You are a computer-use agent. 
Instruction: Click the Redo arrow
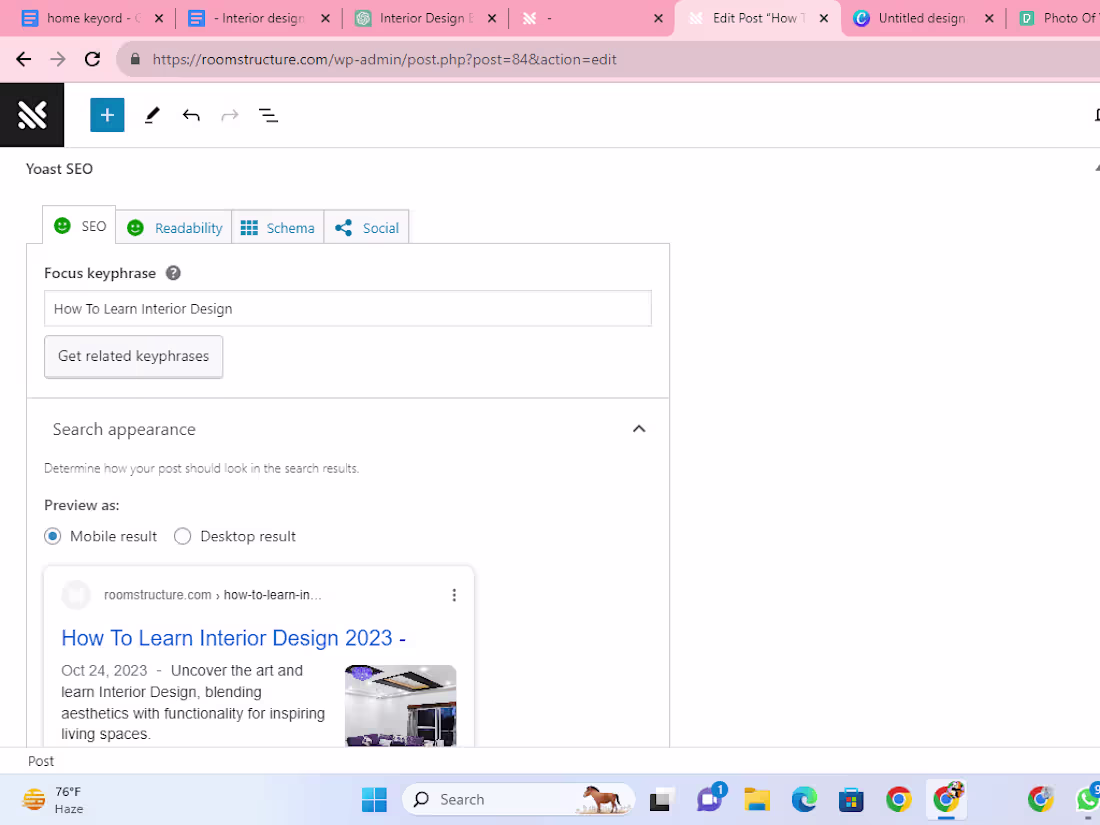[x=230, y=115]
